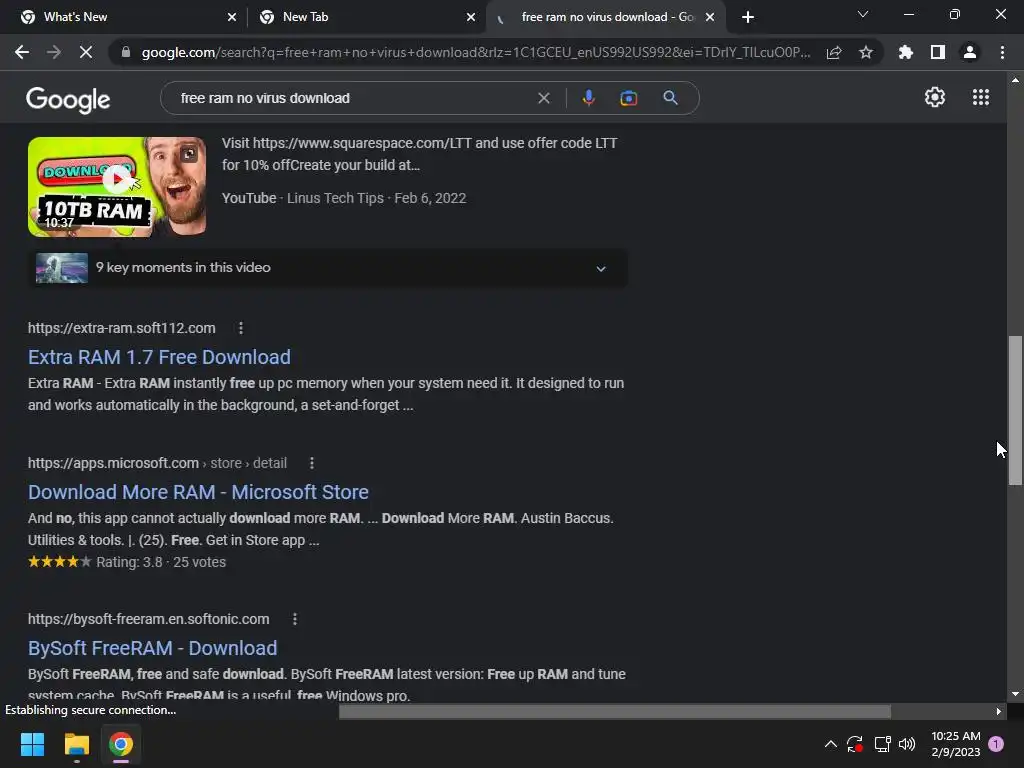The height and width of the screenshot is (768, 1024).
Task: Click the https://extra-ram.soft112.com URL
Action: (121, 328)
